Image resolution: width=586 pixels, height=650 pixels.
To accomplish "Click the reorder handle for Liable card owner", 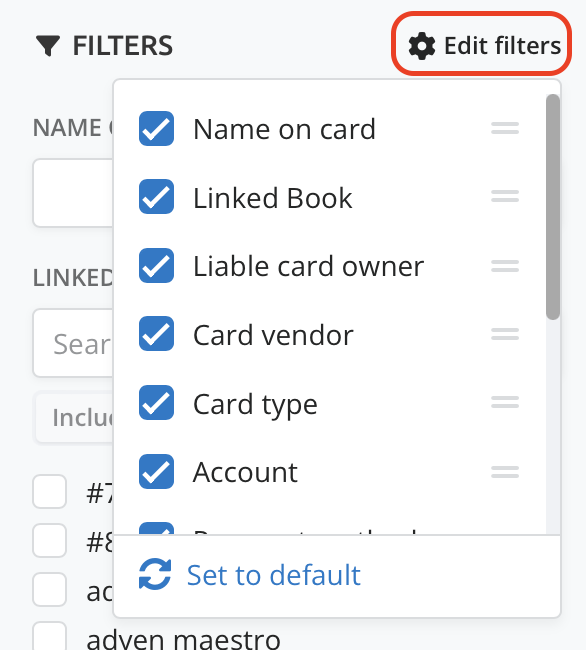I will (x=505, y=266).
